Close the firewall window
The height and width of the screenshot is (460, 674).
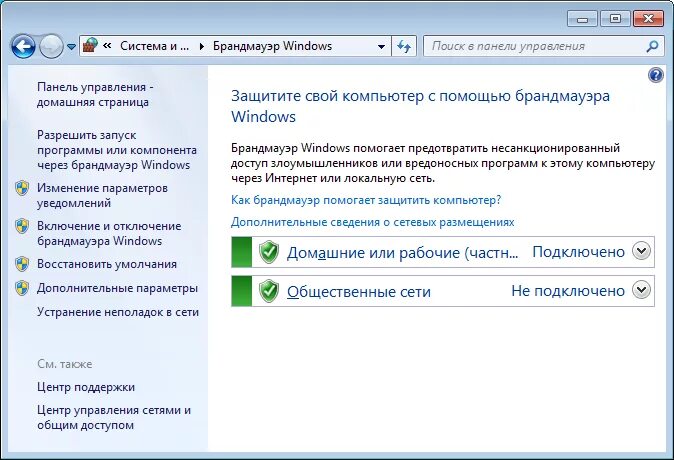(648, 19)
